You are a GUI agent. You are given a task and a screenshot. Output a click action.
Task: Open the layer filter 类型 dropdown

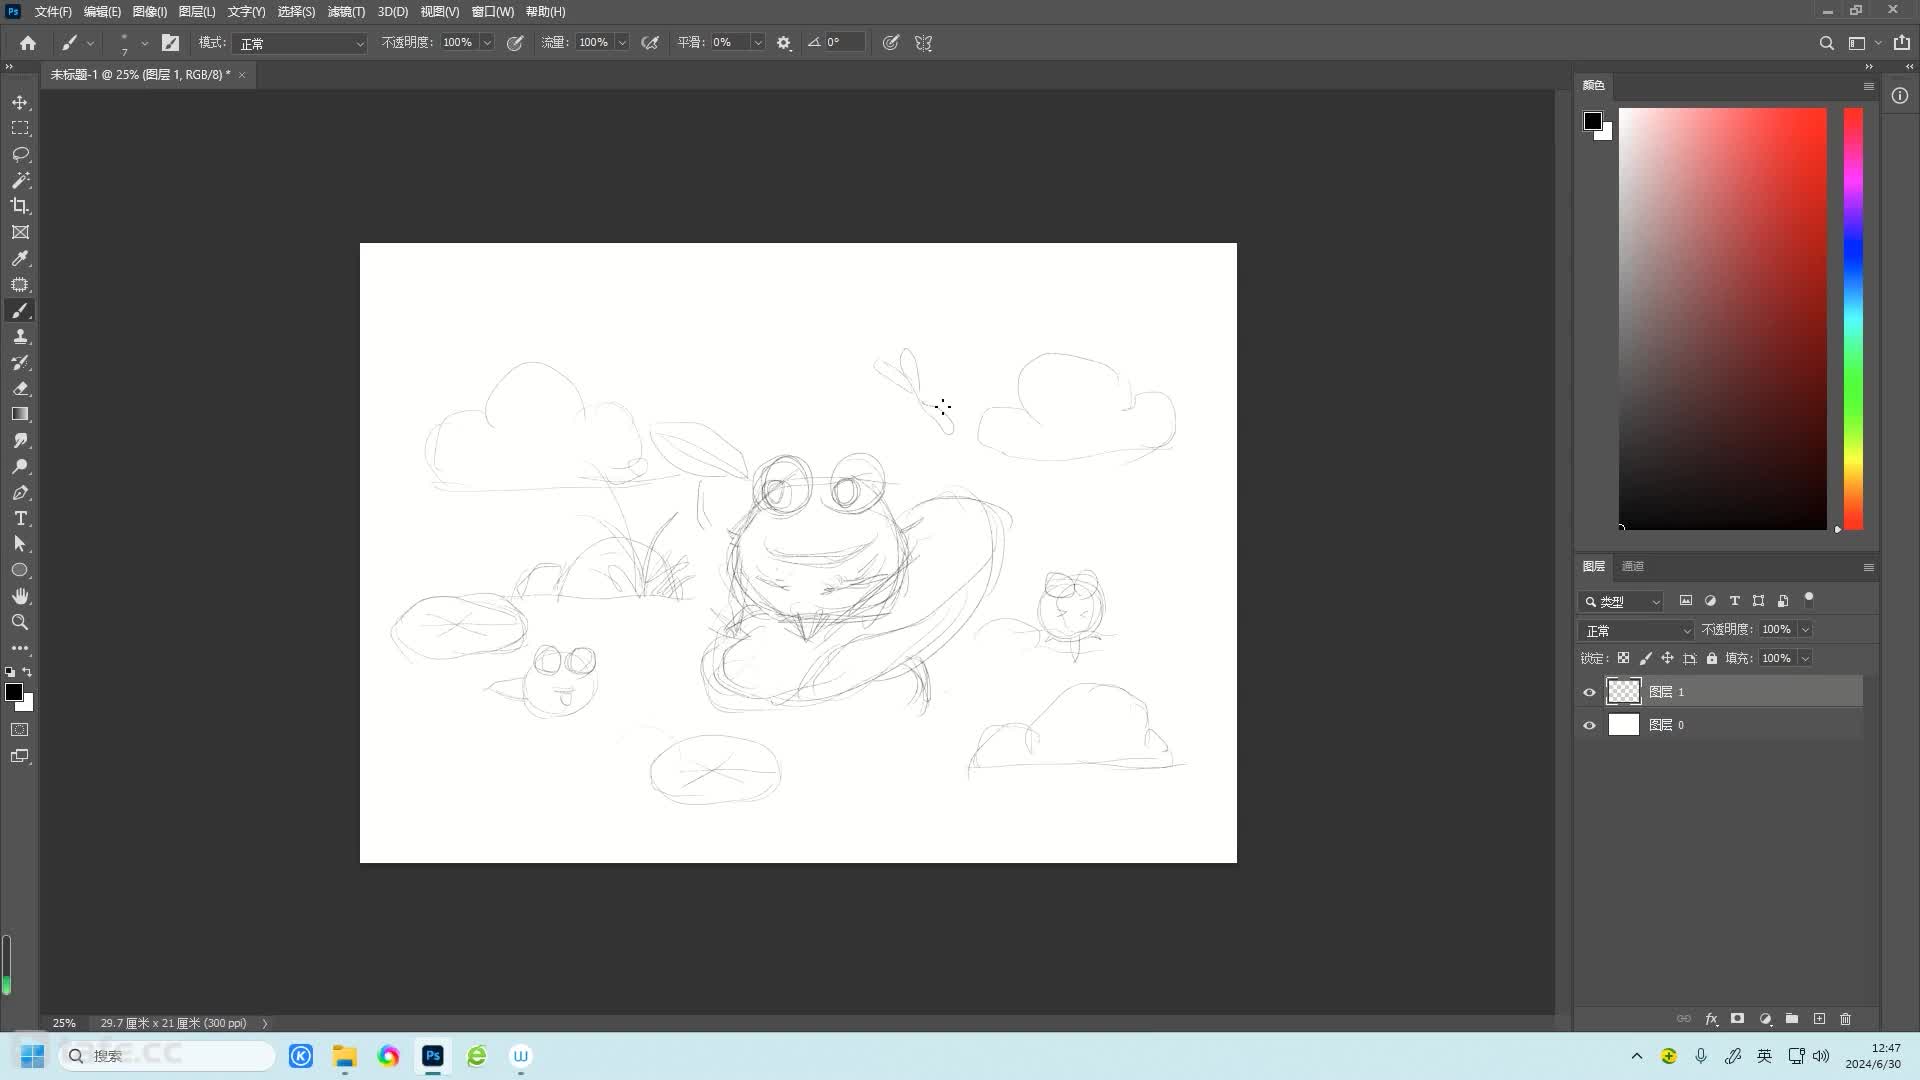tap(1621, 602)
